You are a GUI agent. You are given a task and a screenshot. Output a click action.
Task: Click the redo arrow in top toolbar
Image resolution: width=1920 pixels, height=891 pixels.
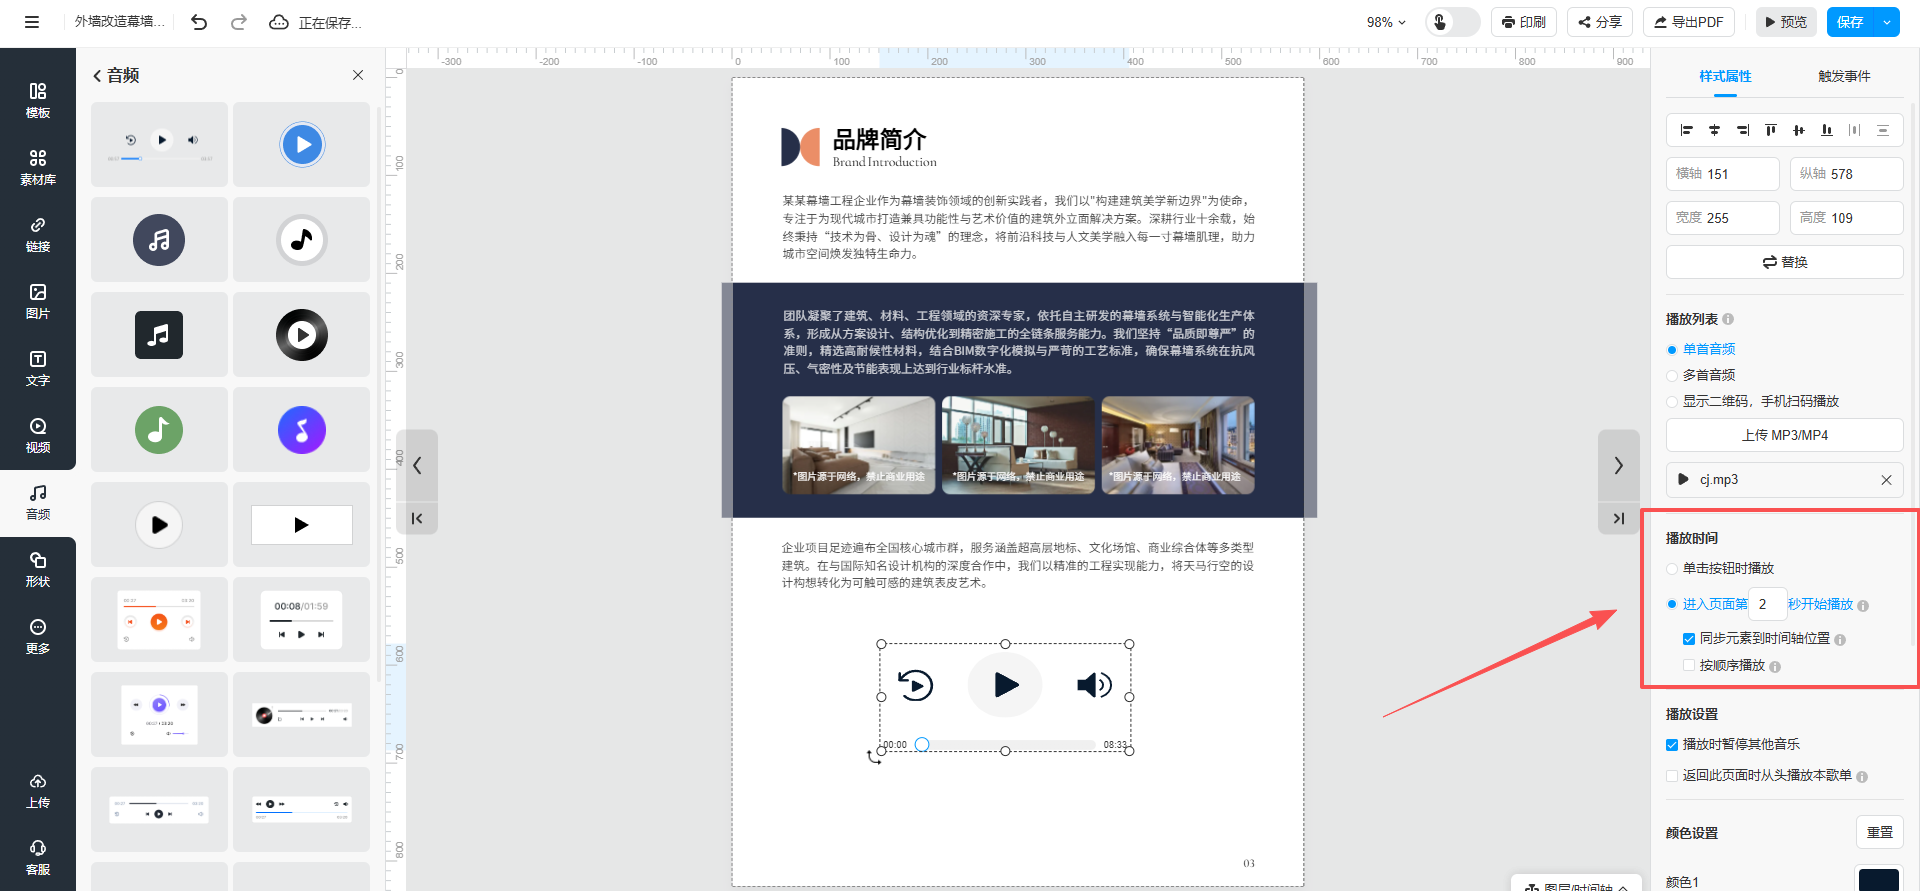(x=238, y=22)
